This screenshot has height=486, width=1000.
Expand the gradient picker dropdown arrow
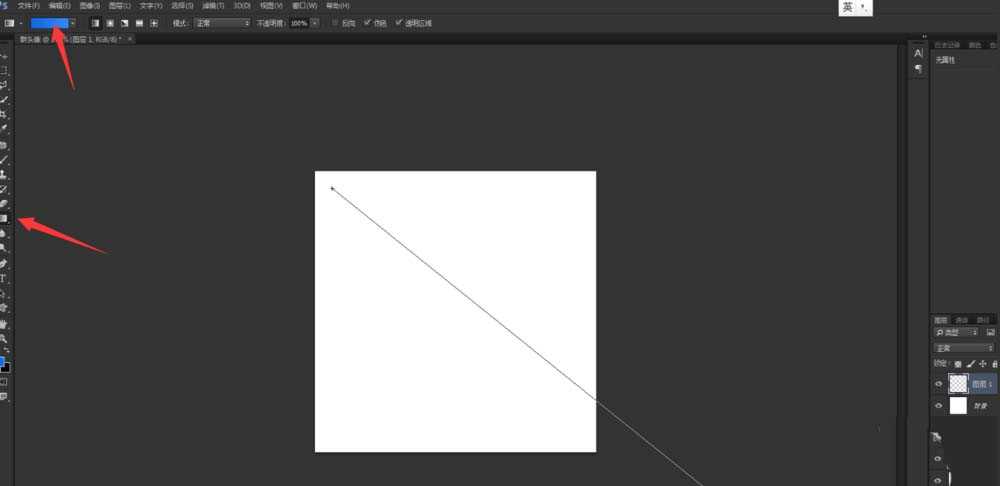tap(73, 22)
